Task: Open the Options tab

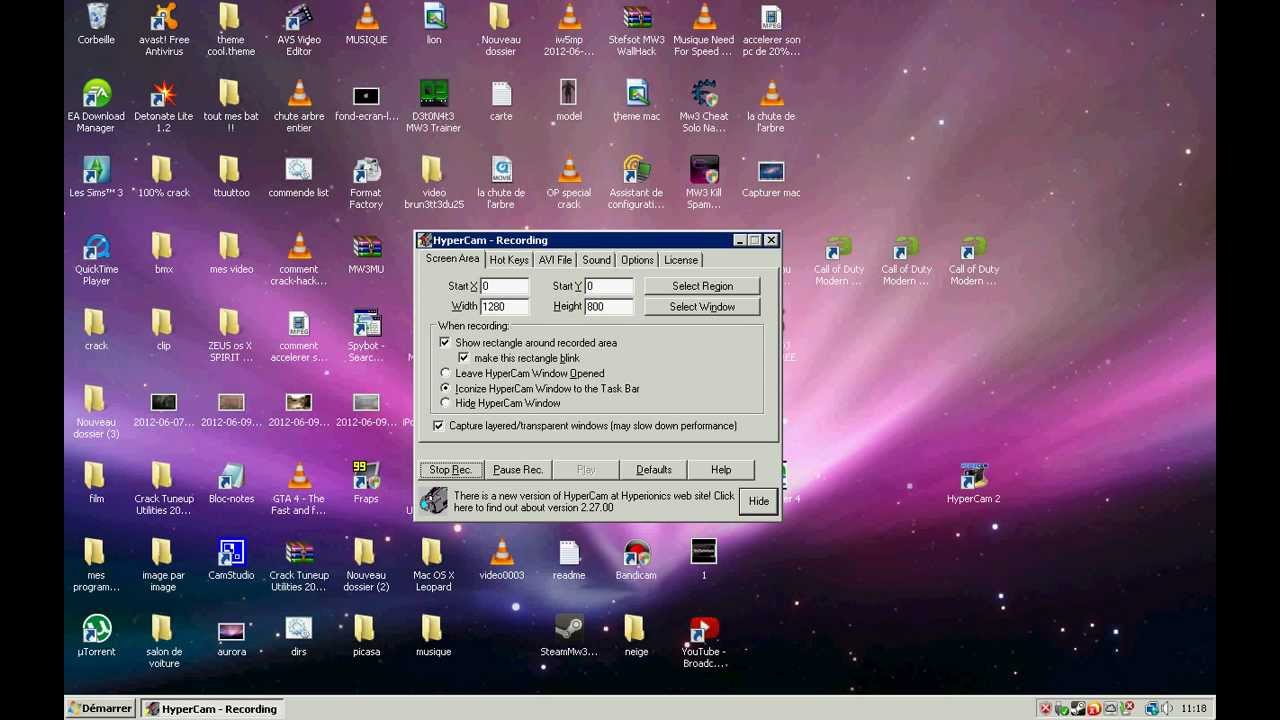Action: click(x=637, y=260)
